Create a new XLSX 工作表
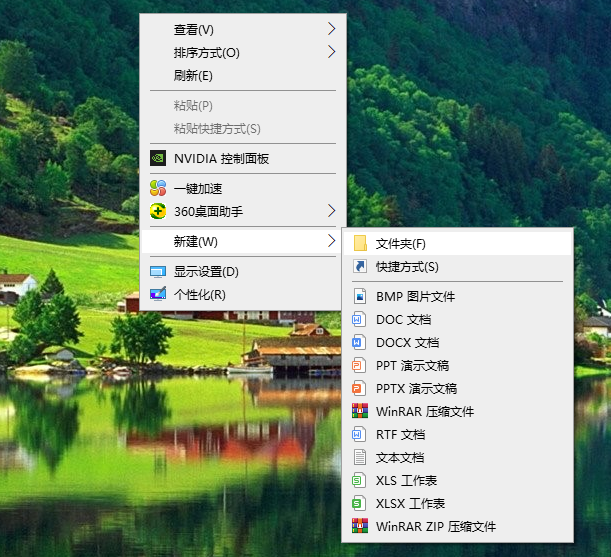 457,504
